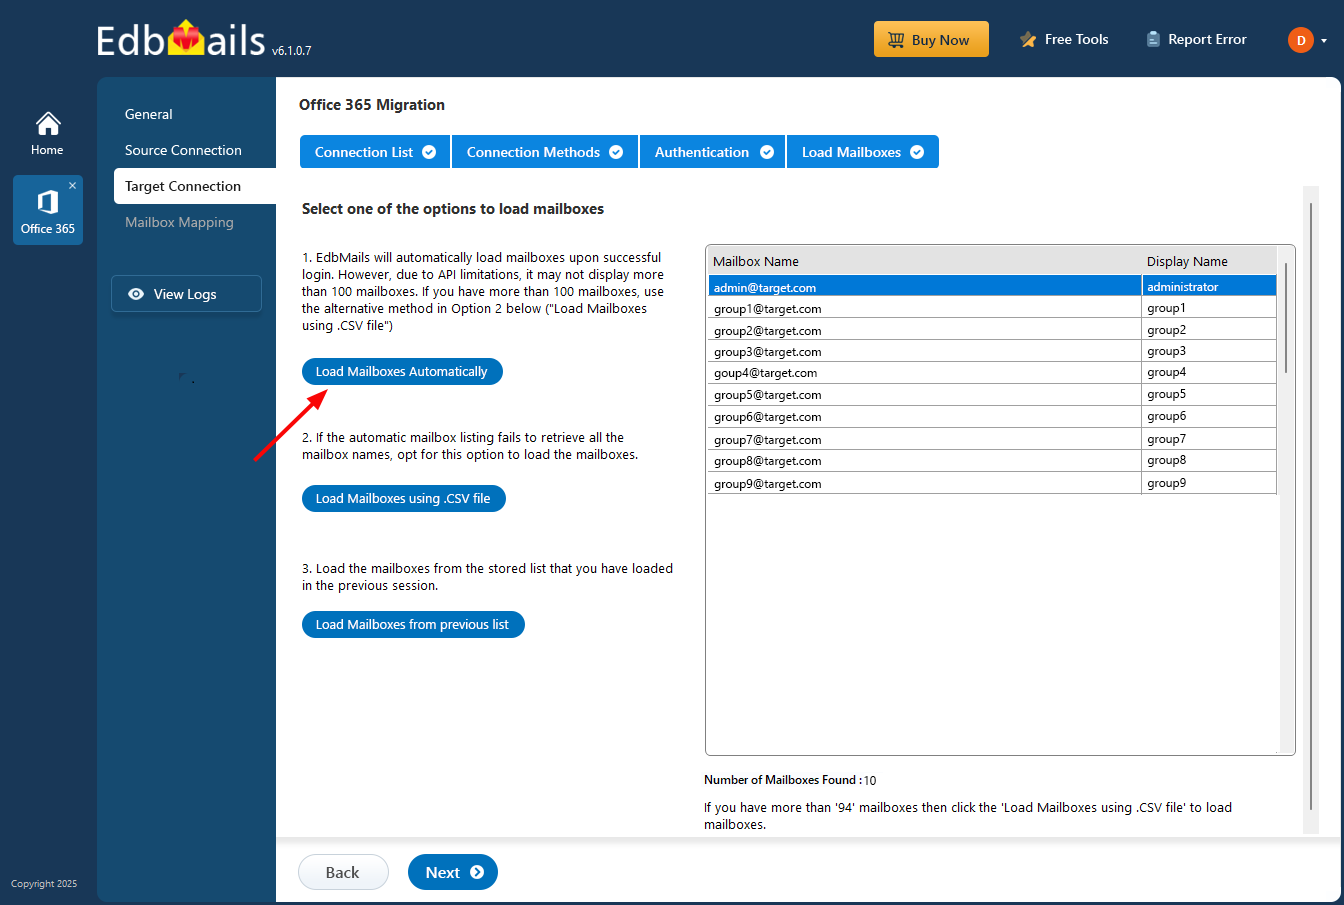Click the Display Name column header
Screen dimensions: 1344x905
1209,261
